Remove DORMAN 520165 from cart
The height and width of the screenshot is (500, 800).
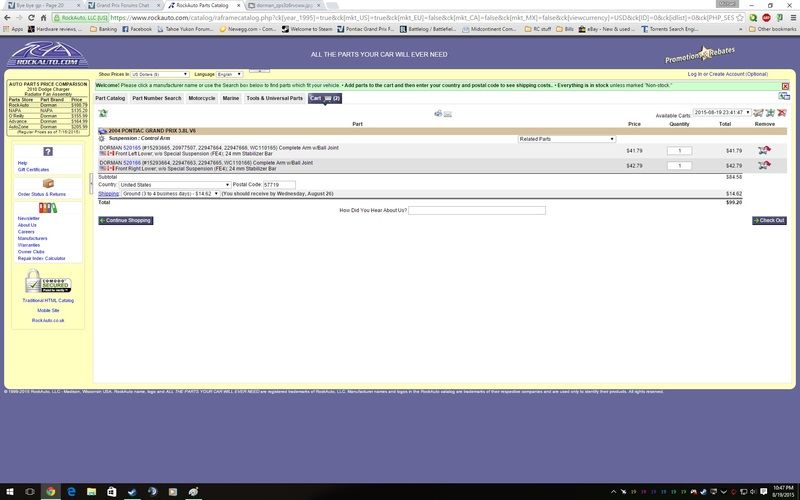pos(764,150)
